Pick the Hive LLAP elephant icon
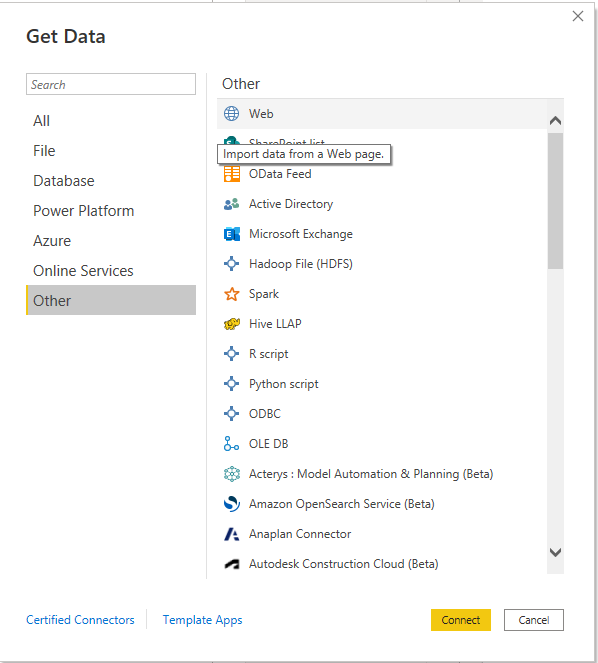 point(231,324)
